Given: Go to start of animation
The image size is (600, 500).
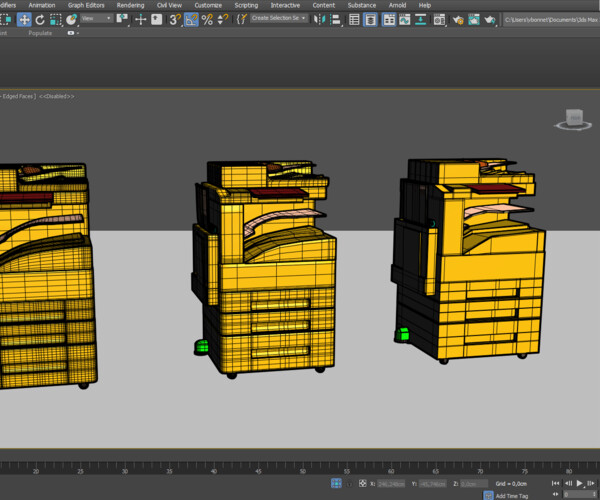Looking at the screenshot, I should (556, 483).
